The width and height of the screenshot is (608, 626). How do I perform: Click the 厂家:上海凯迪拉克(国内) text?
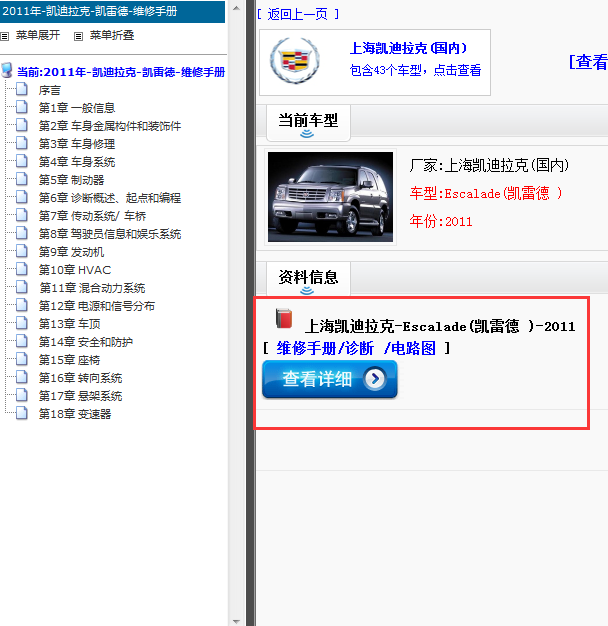click(x=489, y=165)
